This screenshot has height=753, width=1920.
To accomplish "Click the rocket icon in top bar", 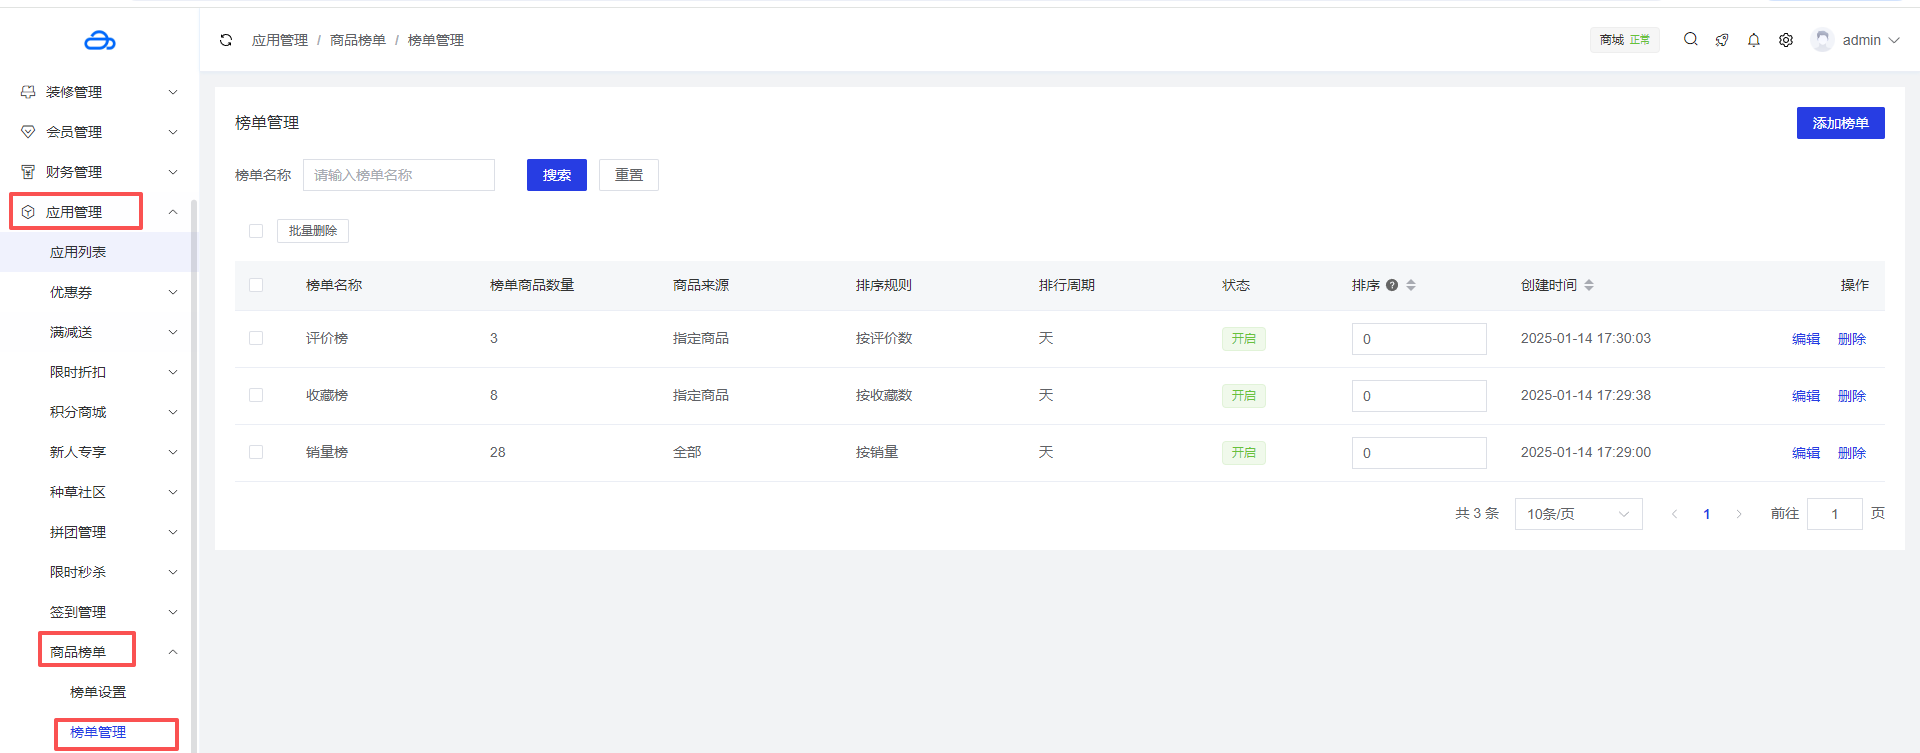I will (1722, 40).
